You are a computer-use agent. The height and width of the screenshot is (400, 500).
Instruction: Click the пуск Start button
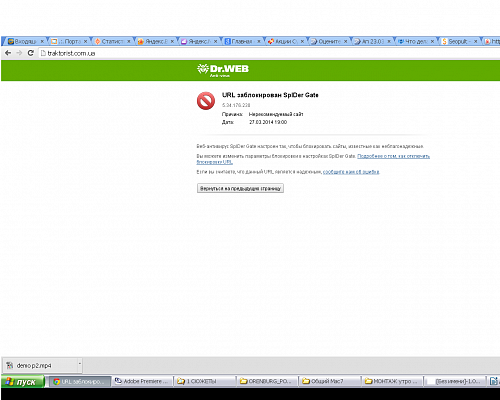[x=23, y=382]
